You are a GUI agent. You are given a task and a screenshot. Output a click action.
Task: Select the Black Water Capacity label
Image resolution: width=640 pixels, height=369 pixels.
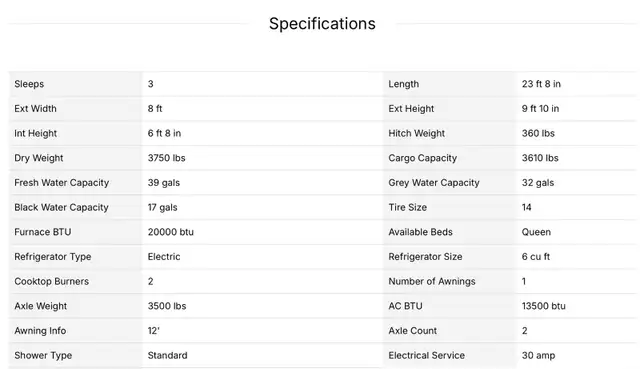pyautogui.click(x=62, y=208)
